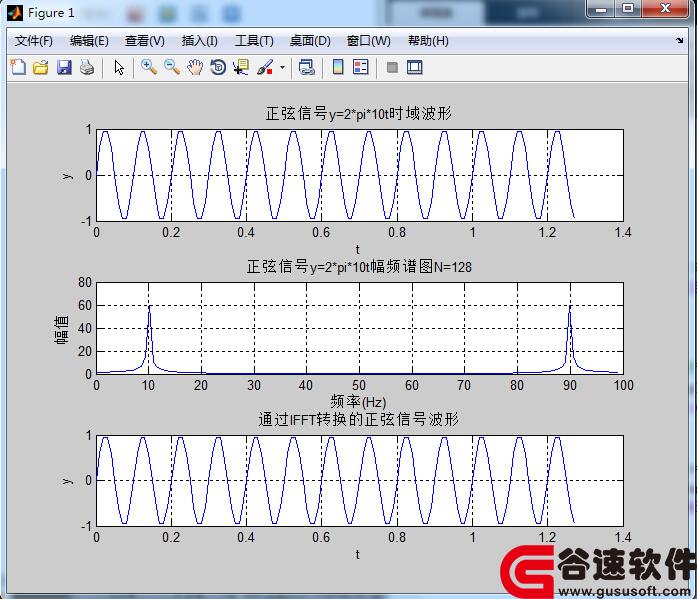Open the 窗口(W) menu

[x=369, y=41]
